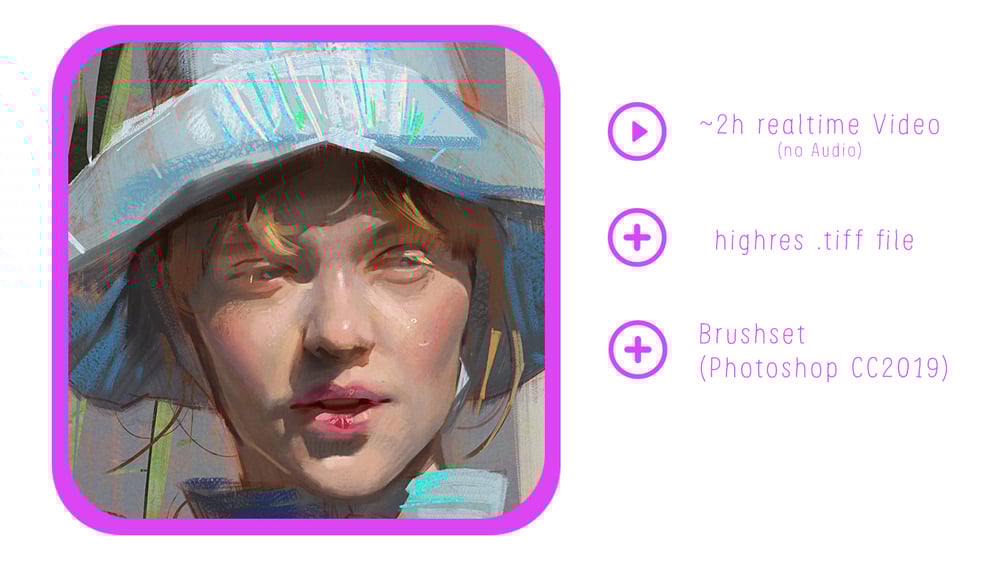Screen dimensions: 1005x565
Task: Open the highres .tiff file text
Action: (x=814, y=240)
